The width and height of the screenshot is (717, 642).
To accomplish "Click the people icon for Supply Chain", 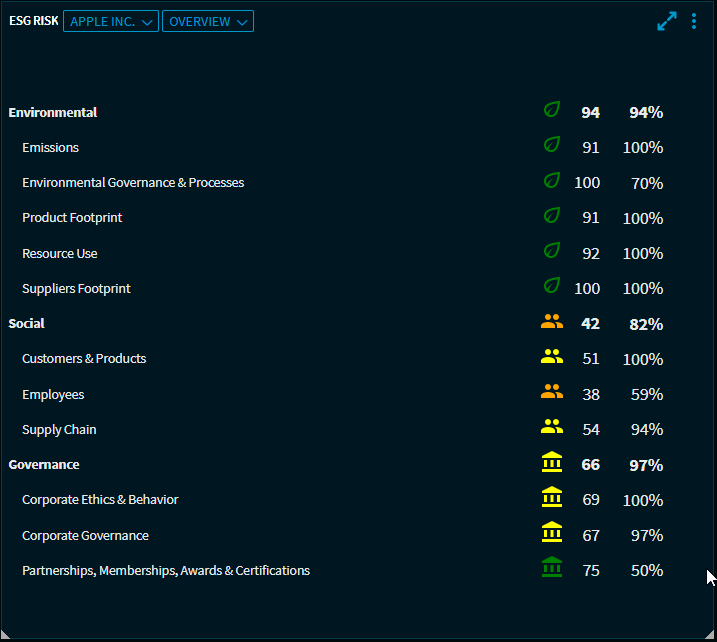I will click(x=552, y=428).
